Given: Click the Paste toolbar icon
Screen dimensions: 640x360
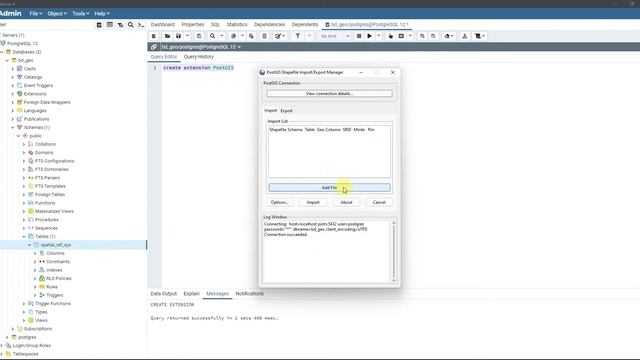Looking at the screenshot, I should point(251,36).
